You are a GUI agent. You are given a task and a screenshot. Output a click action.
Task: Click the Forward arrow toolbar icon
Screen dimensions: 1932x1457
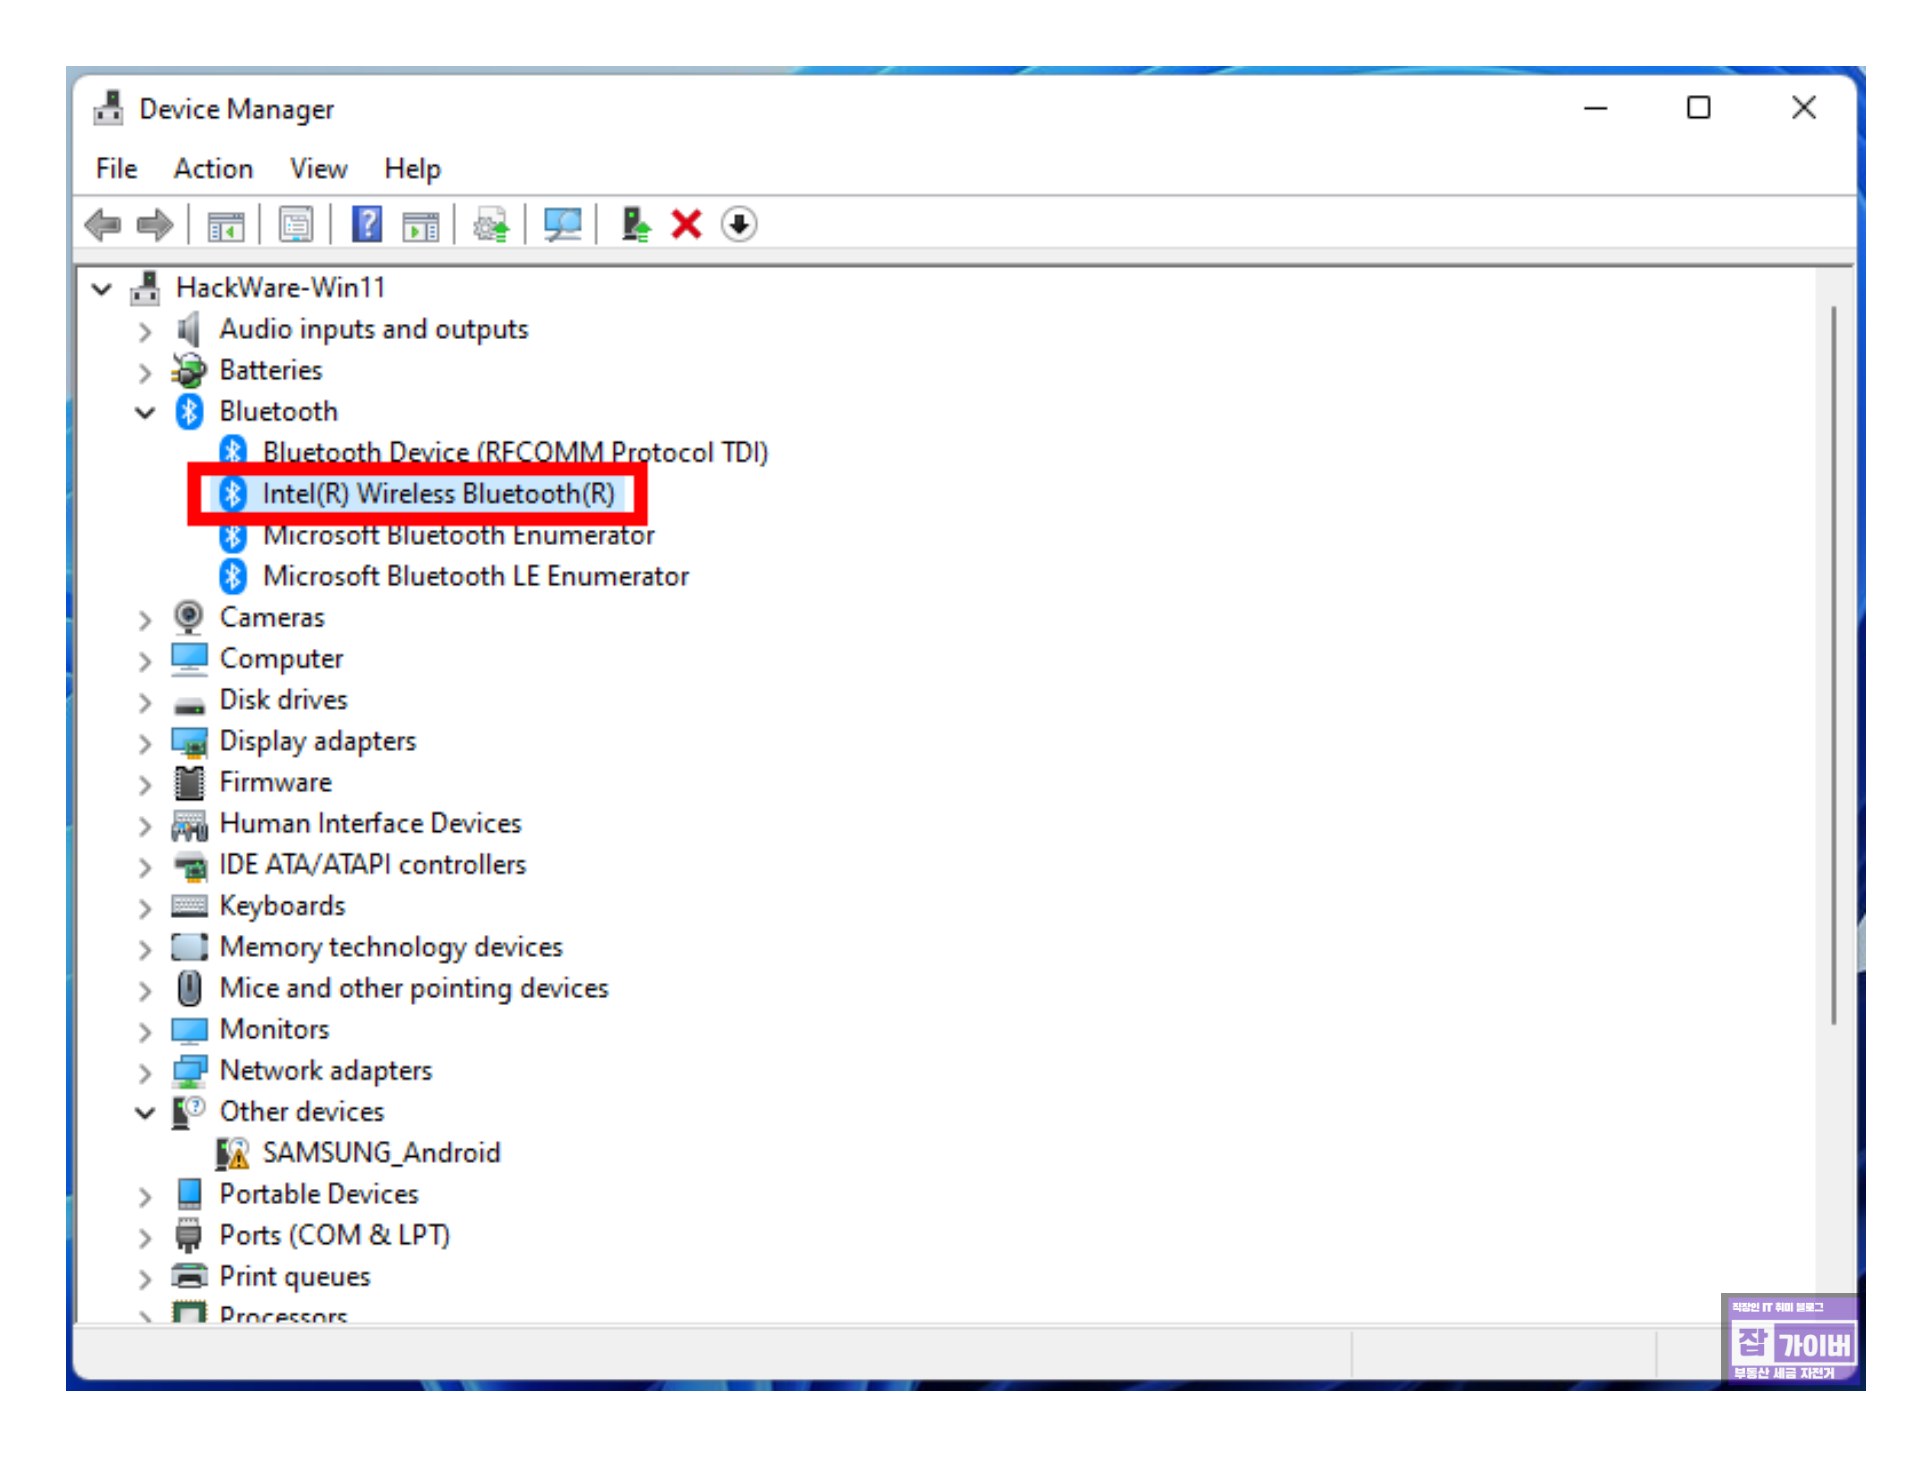click(x=155, y=225)
